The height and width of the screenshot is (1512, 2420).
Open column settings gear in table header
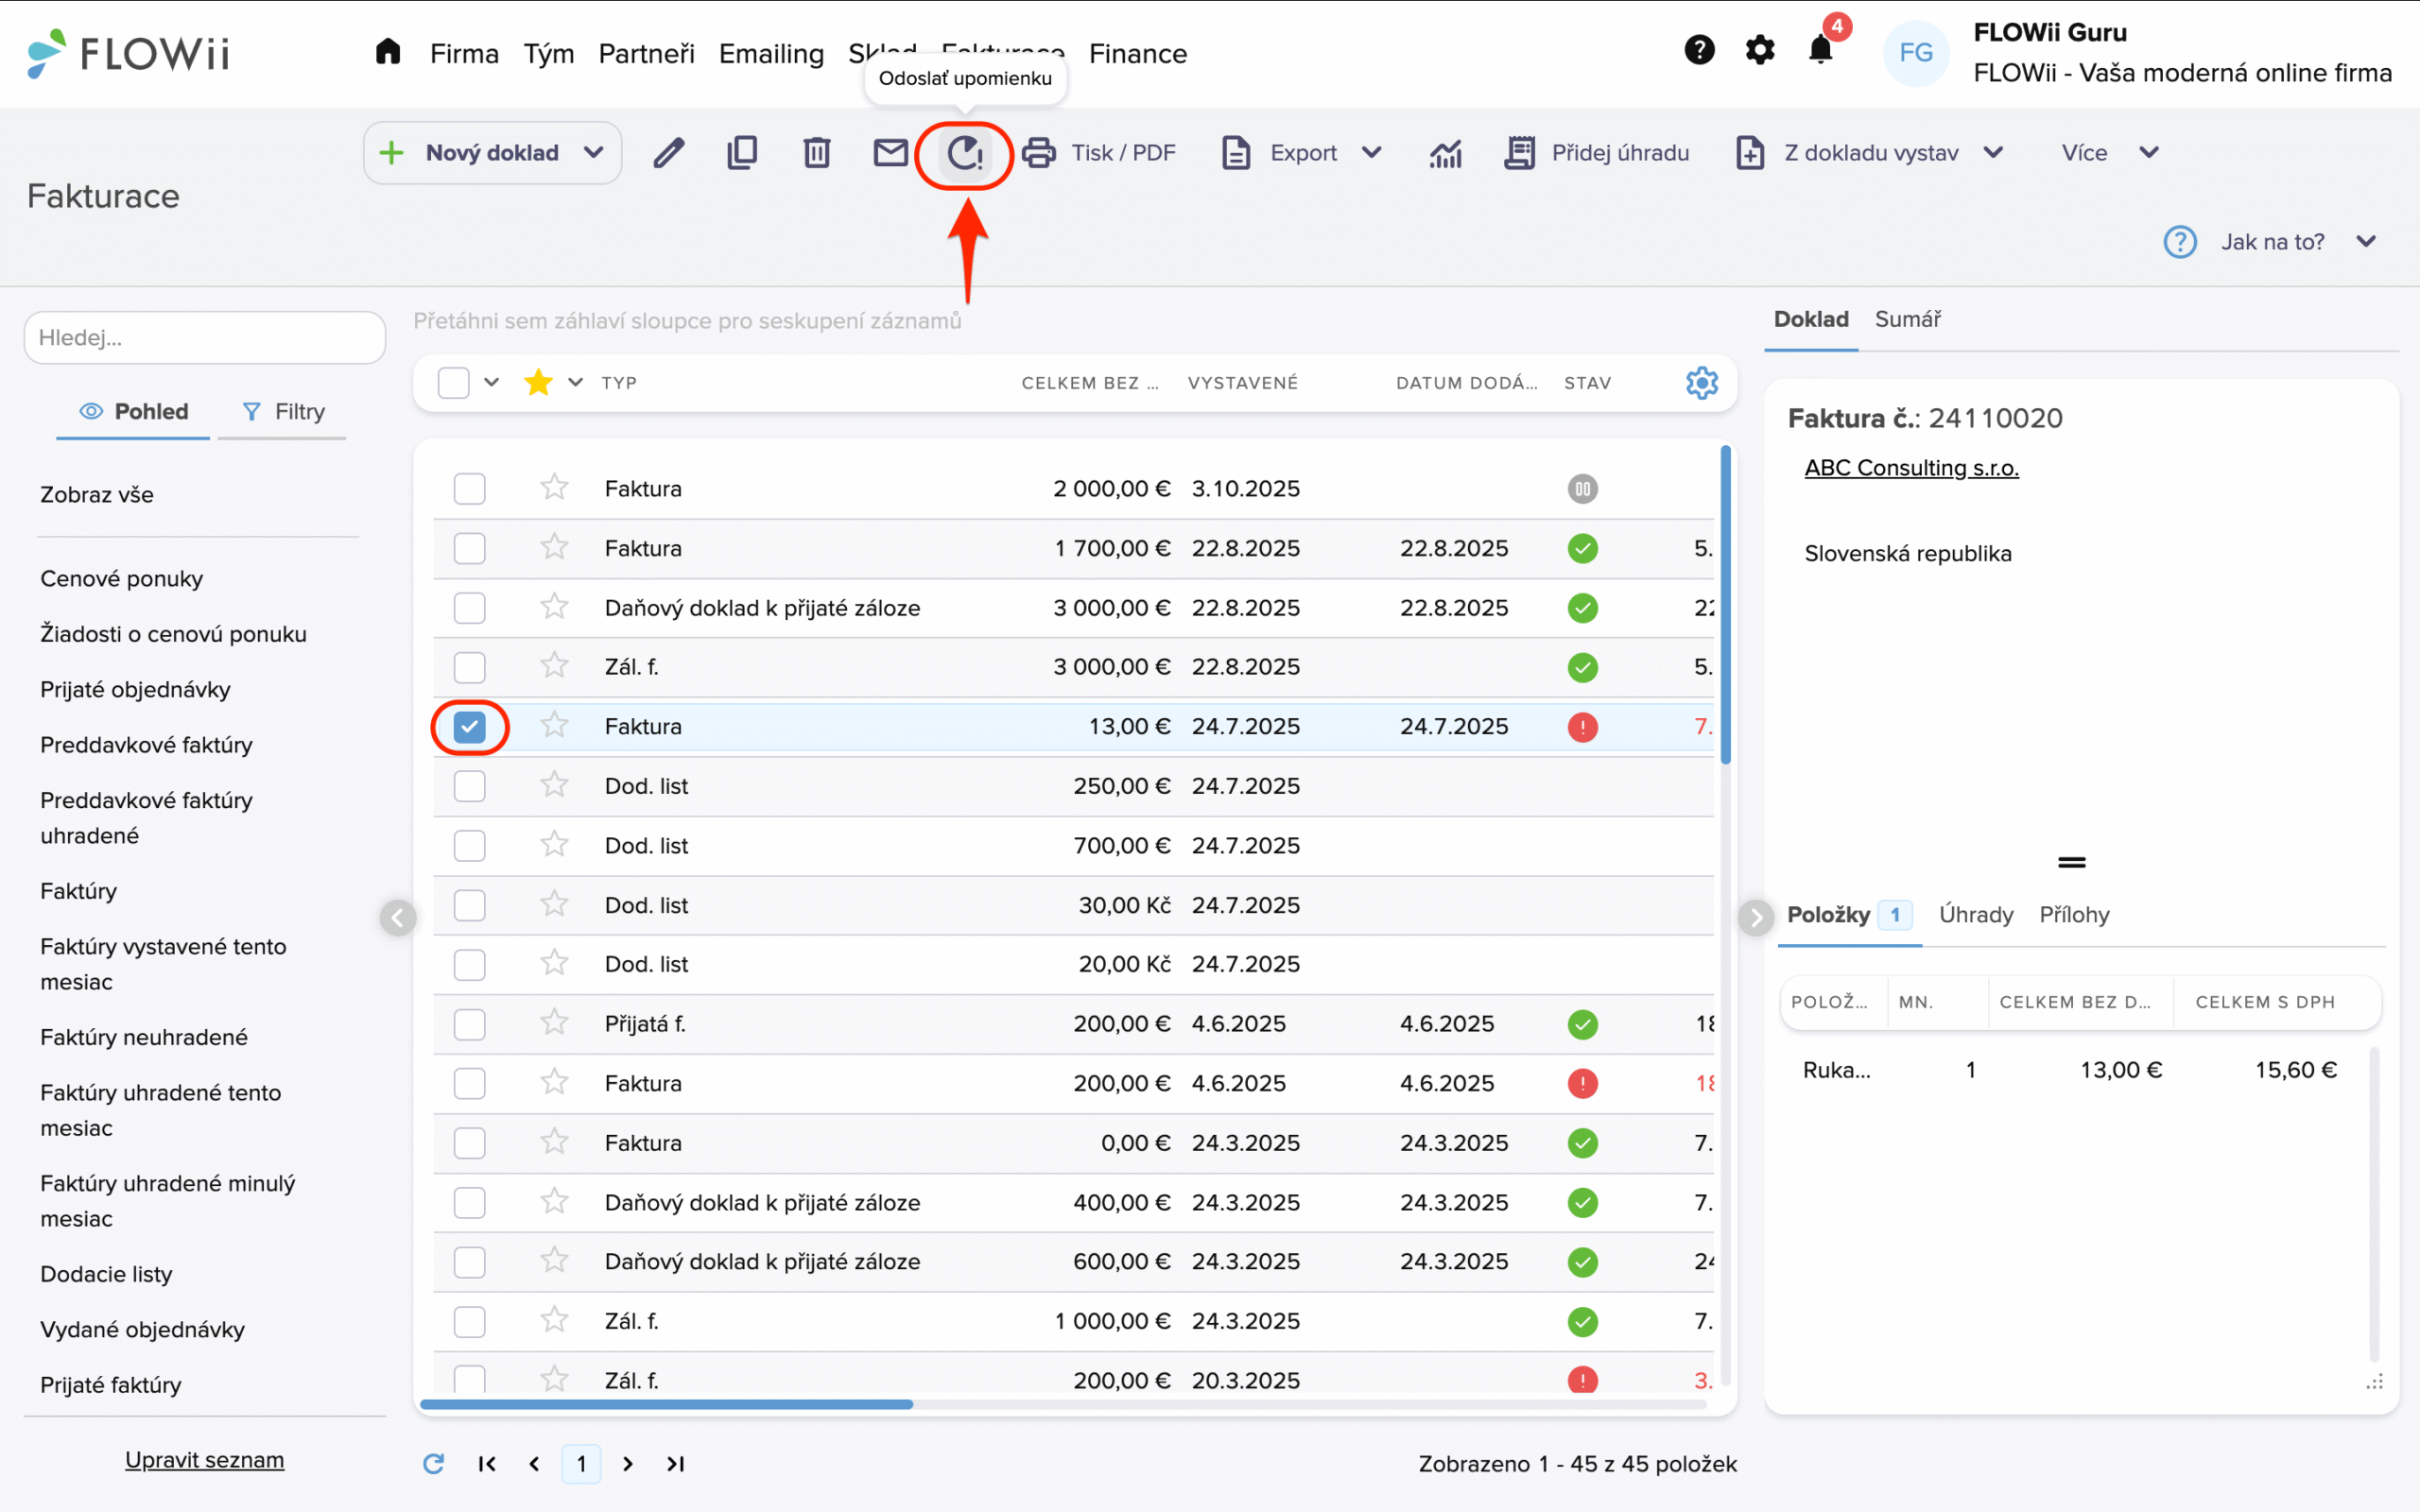1701,382
